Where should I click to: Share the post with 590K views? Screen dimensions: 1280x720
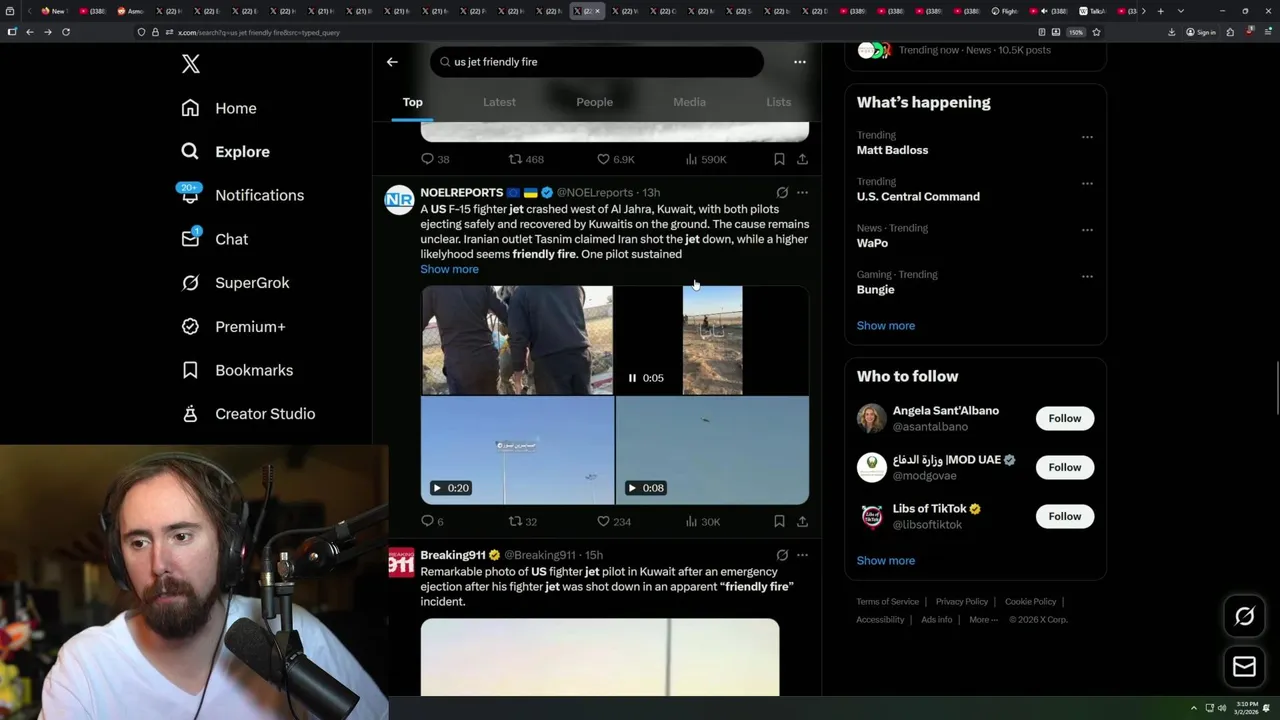(x=802, y=159)
